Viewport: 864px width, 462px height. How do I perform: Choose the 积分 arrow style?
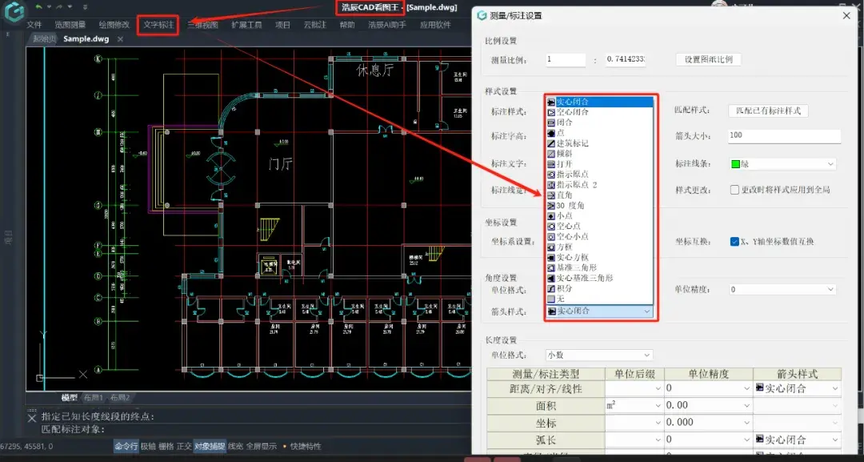tap(600, 288)
